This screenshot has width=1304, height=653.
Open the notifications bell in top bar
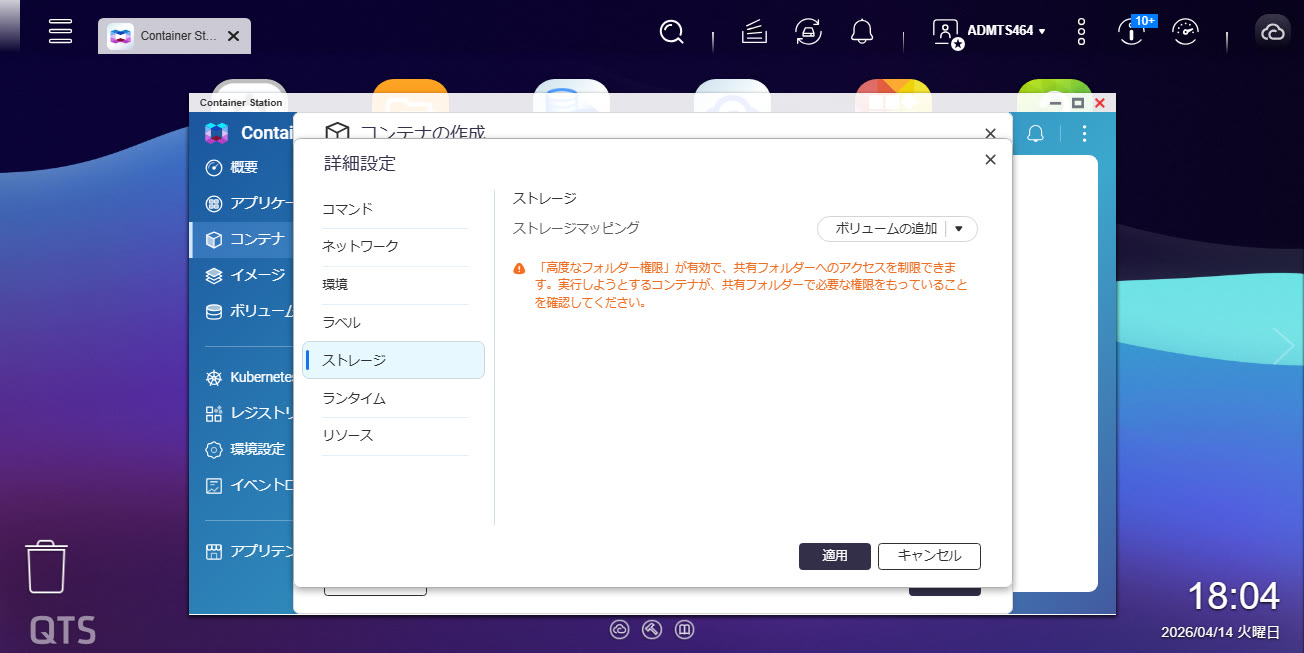coord(862,32)
